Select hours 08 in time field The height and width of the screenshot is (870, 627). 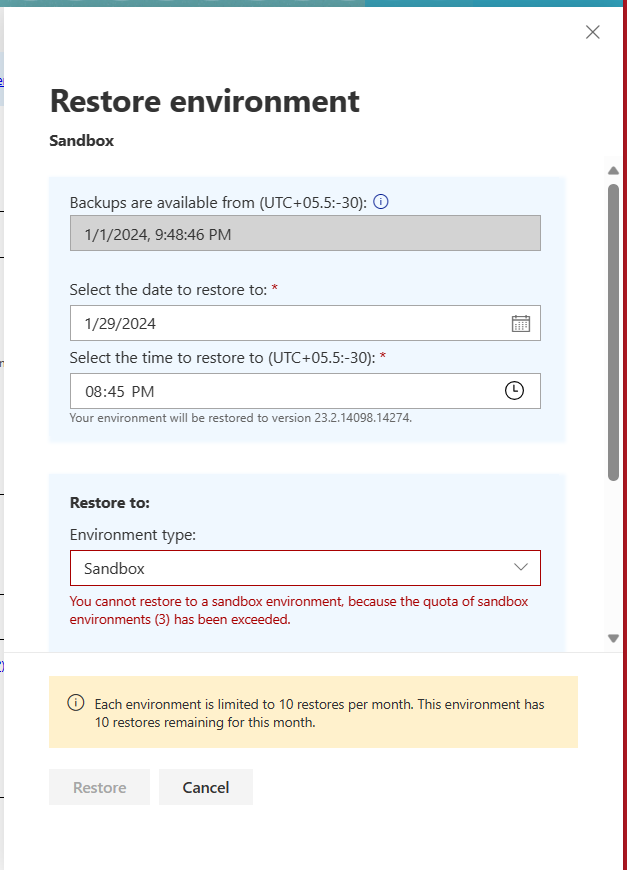pyautogui.click(x=94, y=392)
